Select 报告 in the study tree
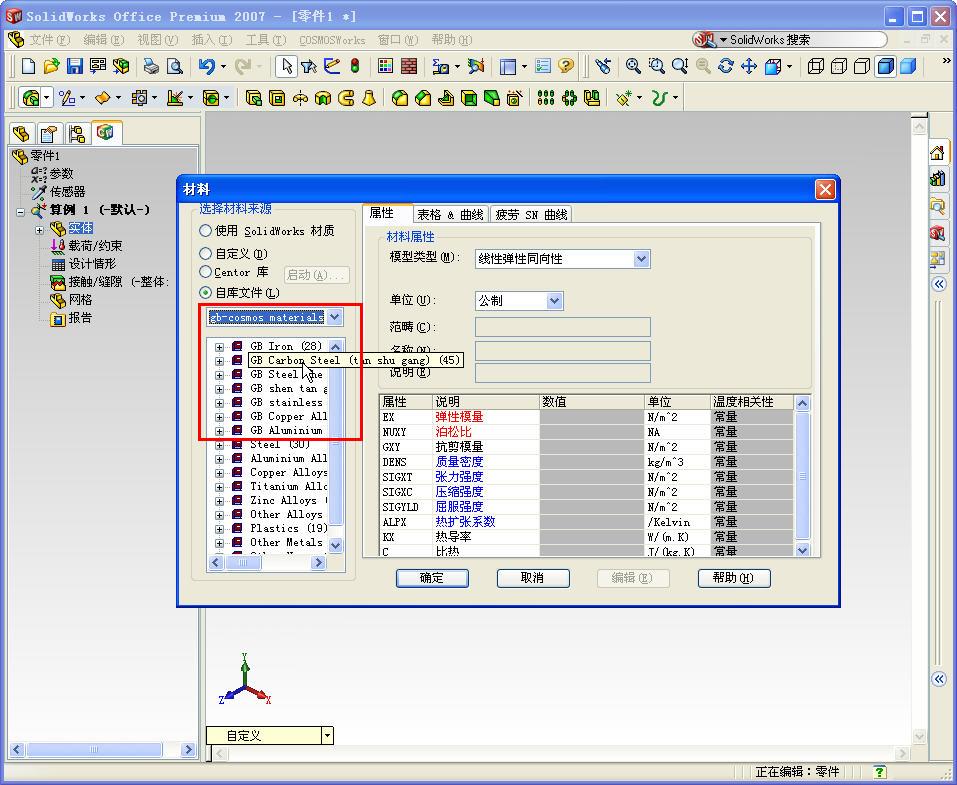Image resolution: width=957 pixels, height=785 pixels. point(80,317)
